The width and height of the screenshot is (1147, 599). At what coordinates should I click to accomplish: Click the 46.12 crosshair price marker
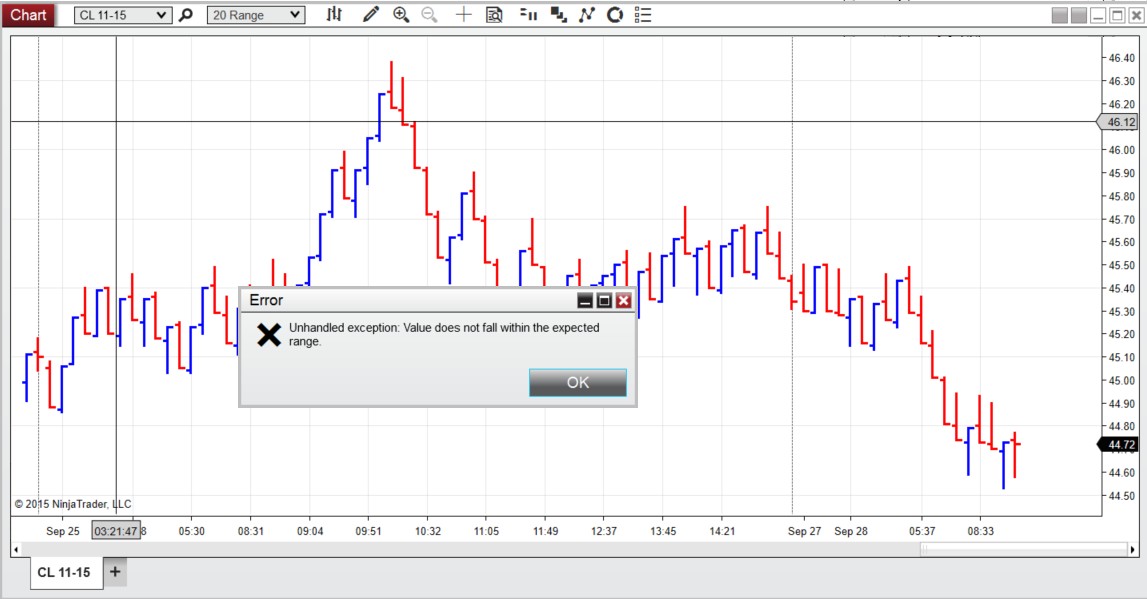pos(1118,122)
